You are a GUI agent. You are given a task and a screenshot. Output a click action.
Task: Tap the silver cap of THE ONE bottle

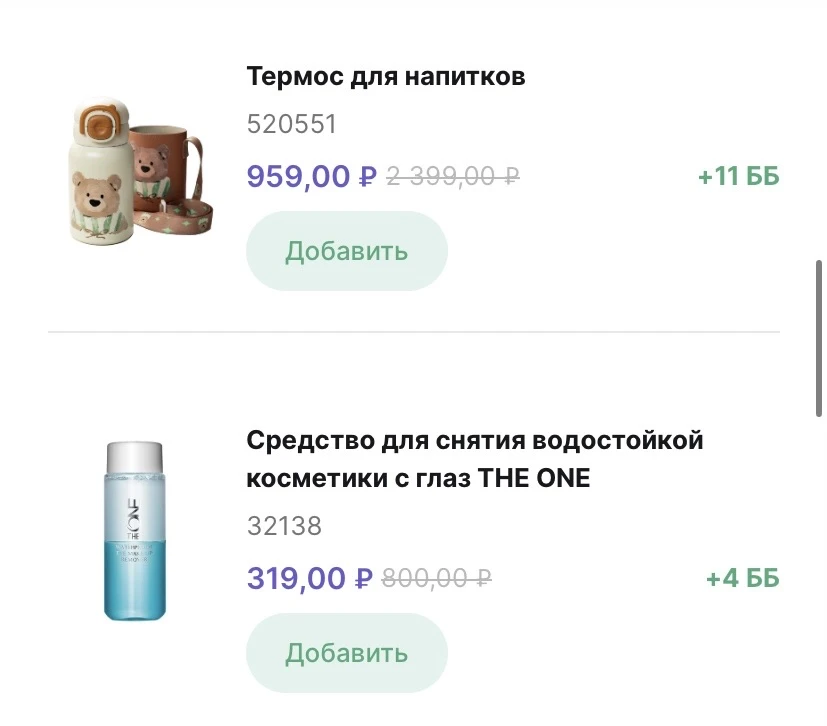(x=135, y=456)
